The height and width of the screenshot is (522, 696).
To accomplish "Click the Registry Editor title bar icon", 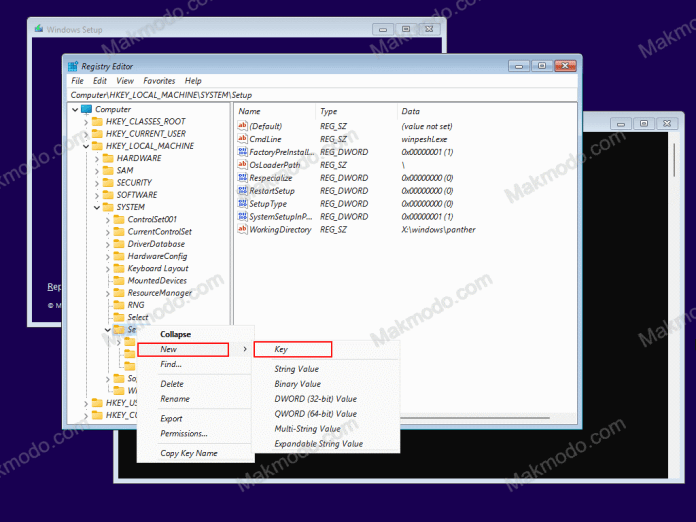I will [73, 67].
